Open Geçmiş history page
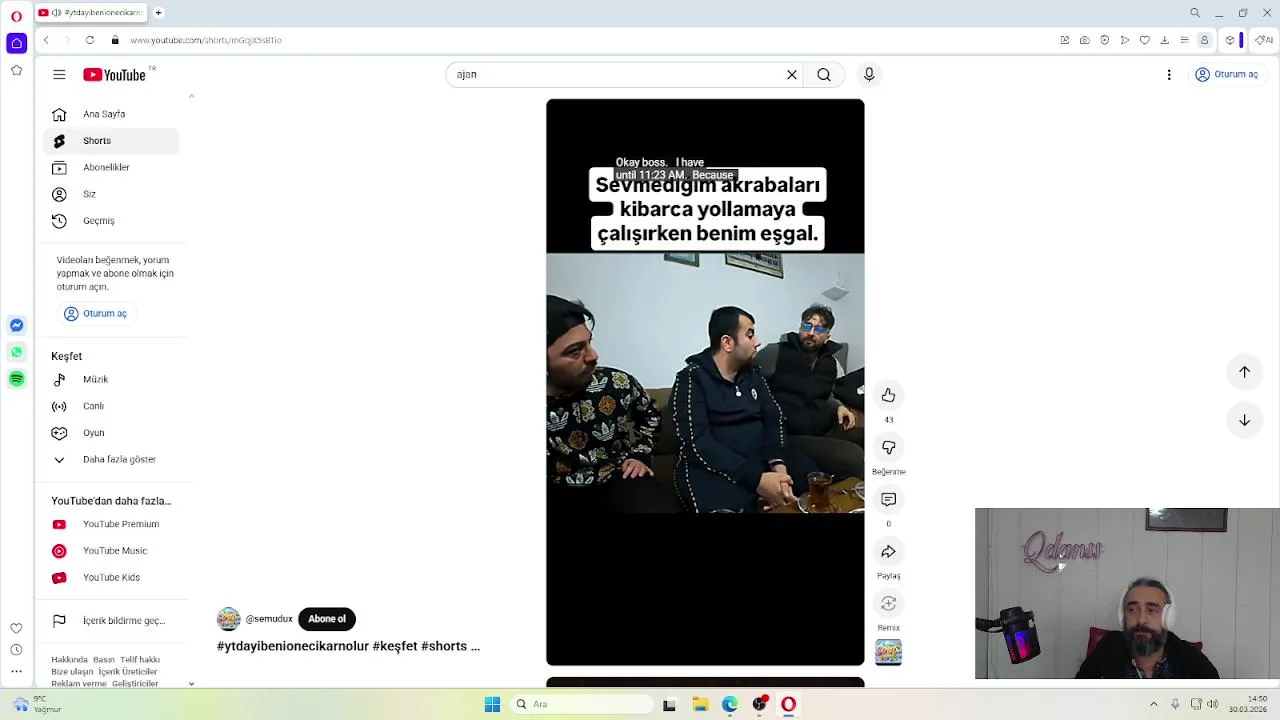Viewport: 1280px width, 720px height. coord(111,221)
